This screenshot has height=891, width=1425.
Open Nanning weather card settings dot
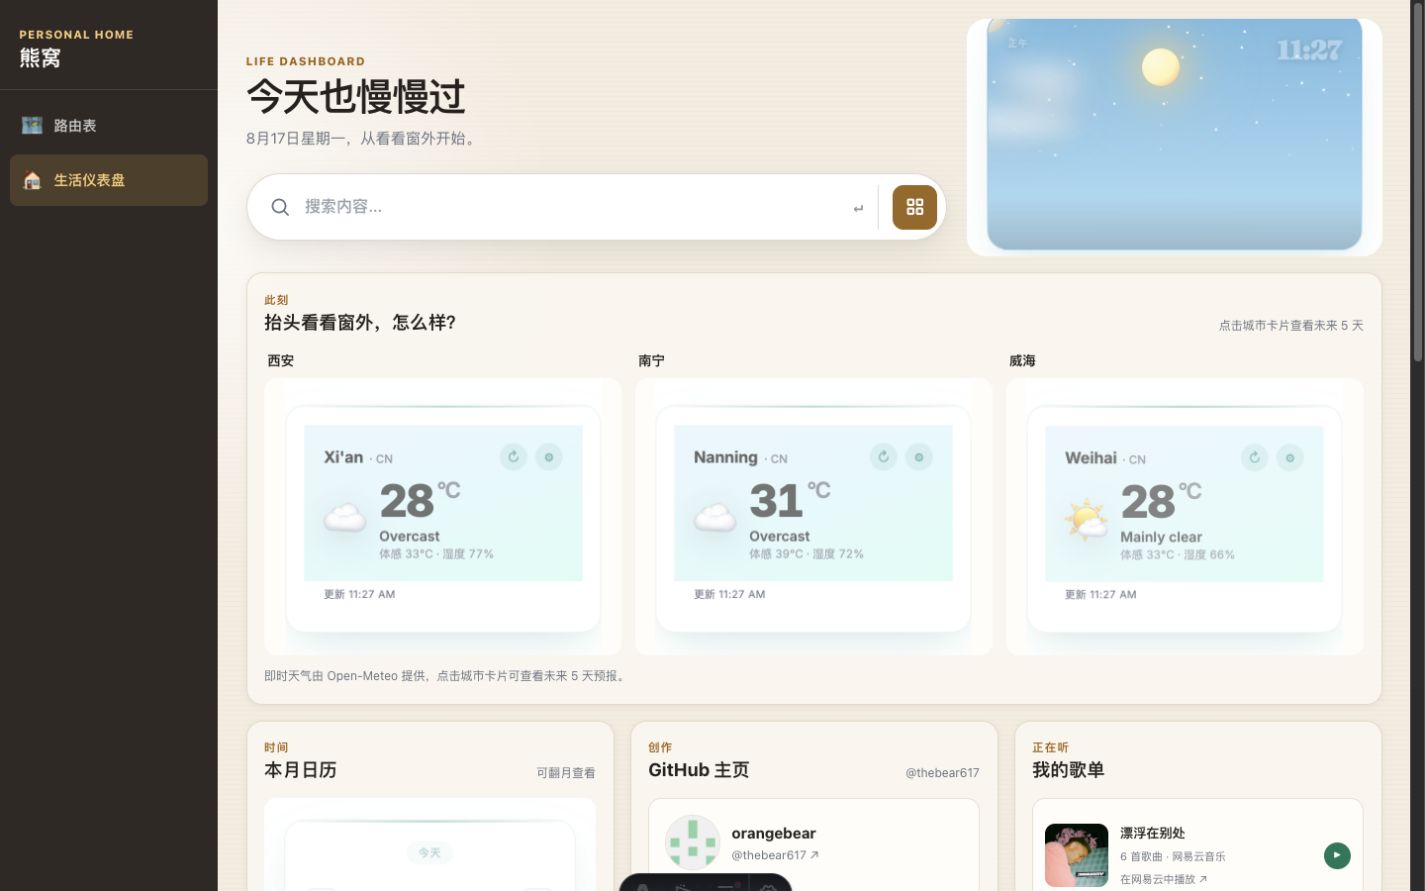919,457
